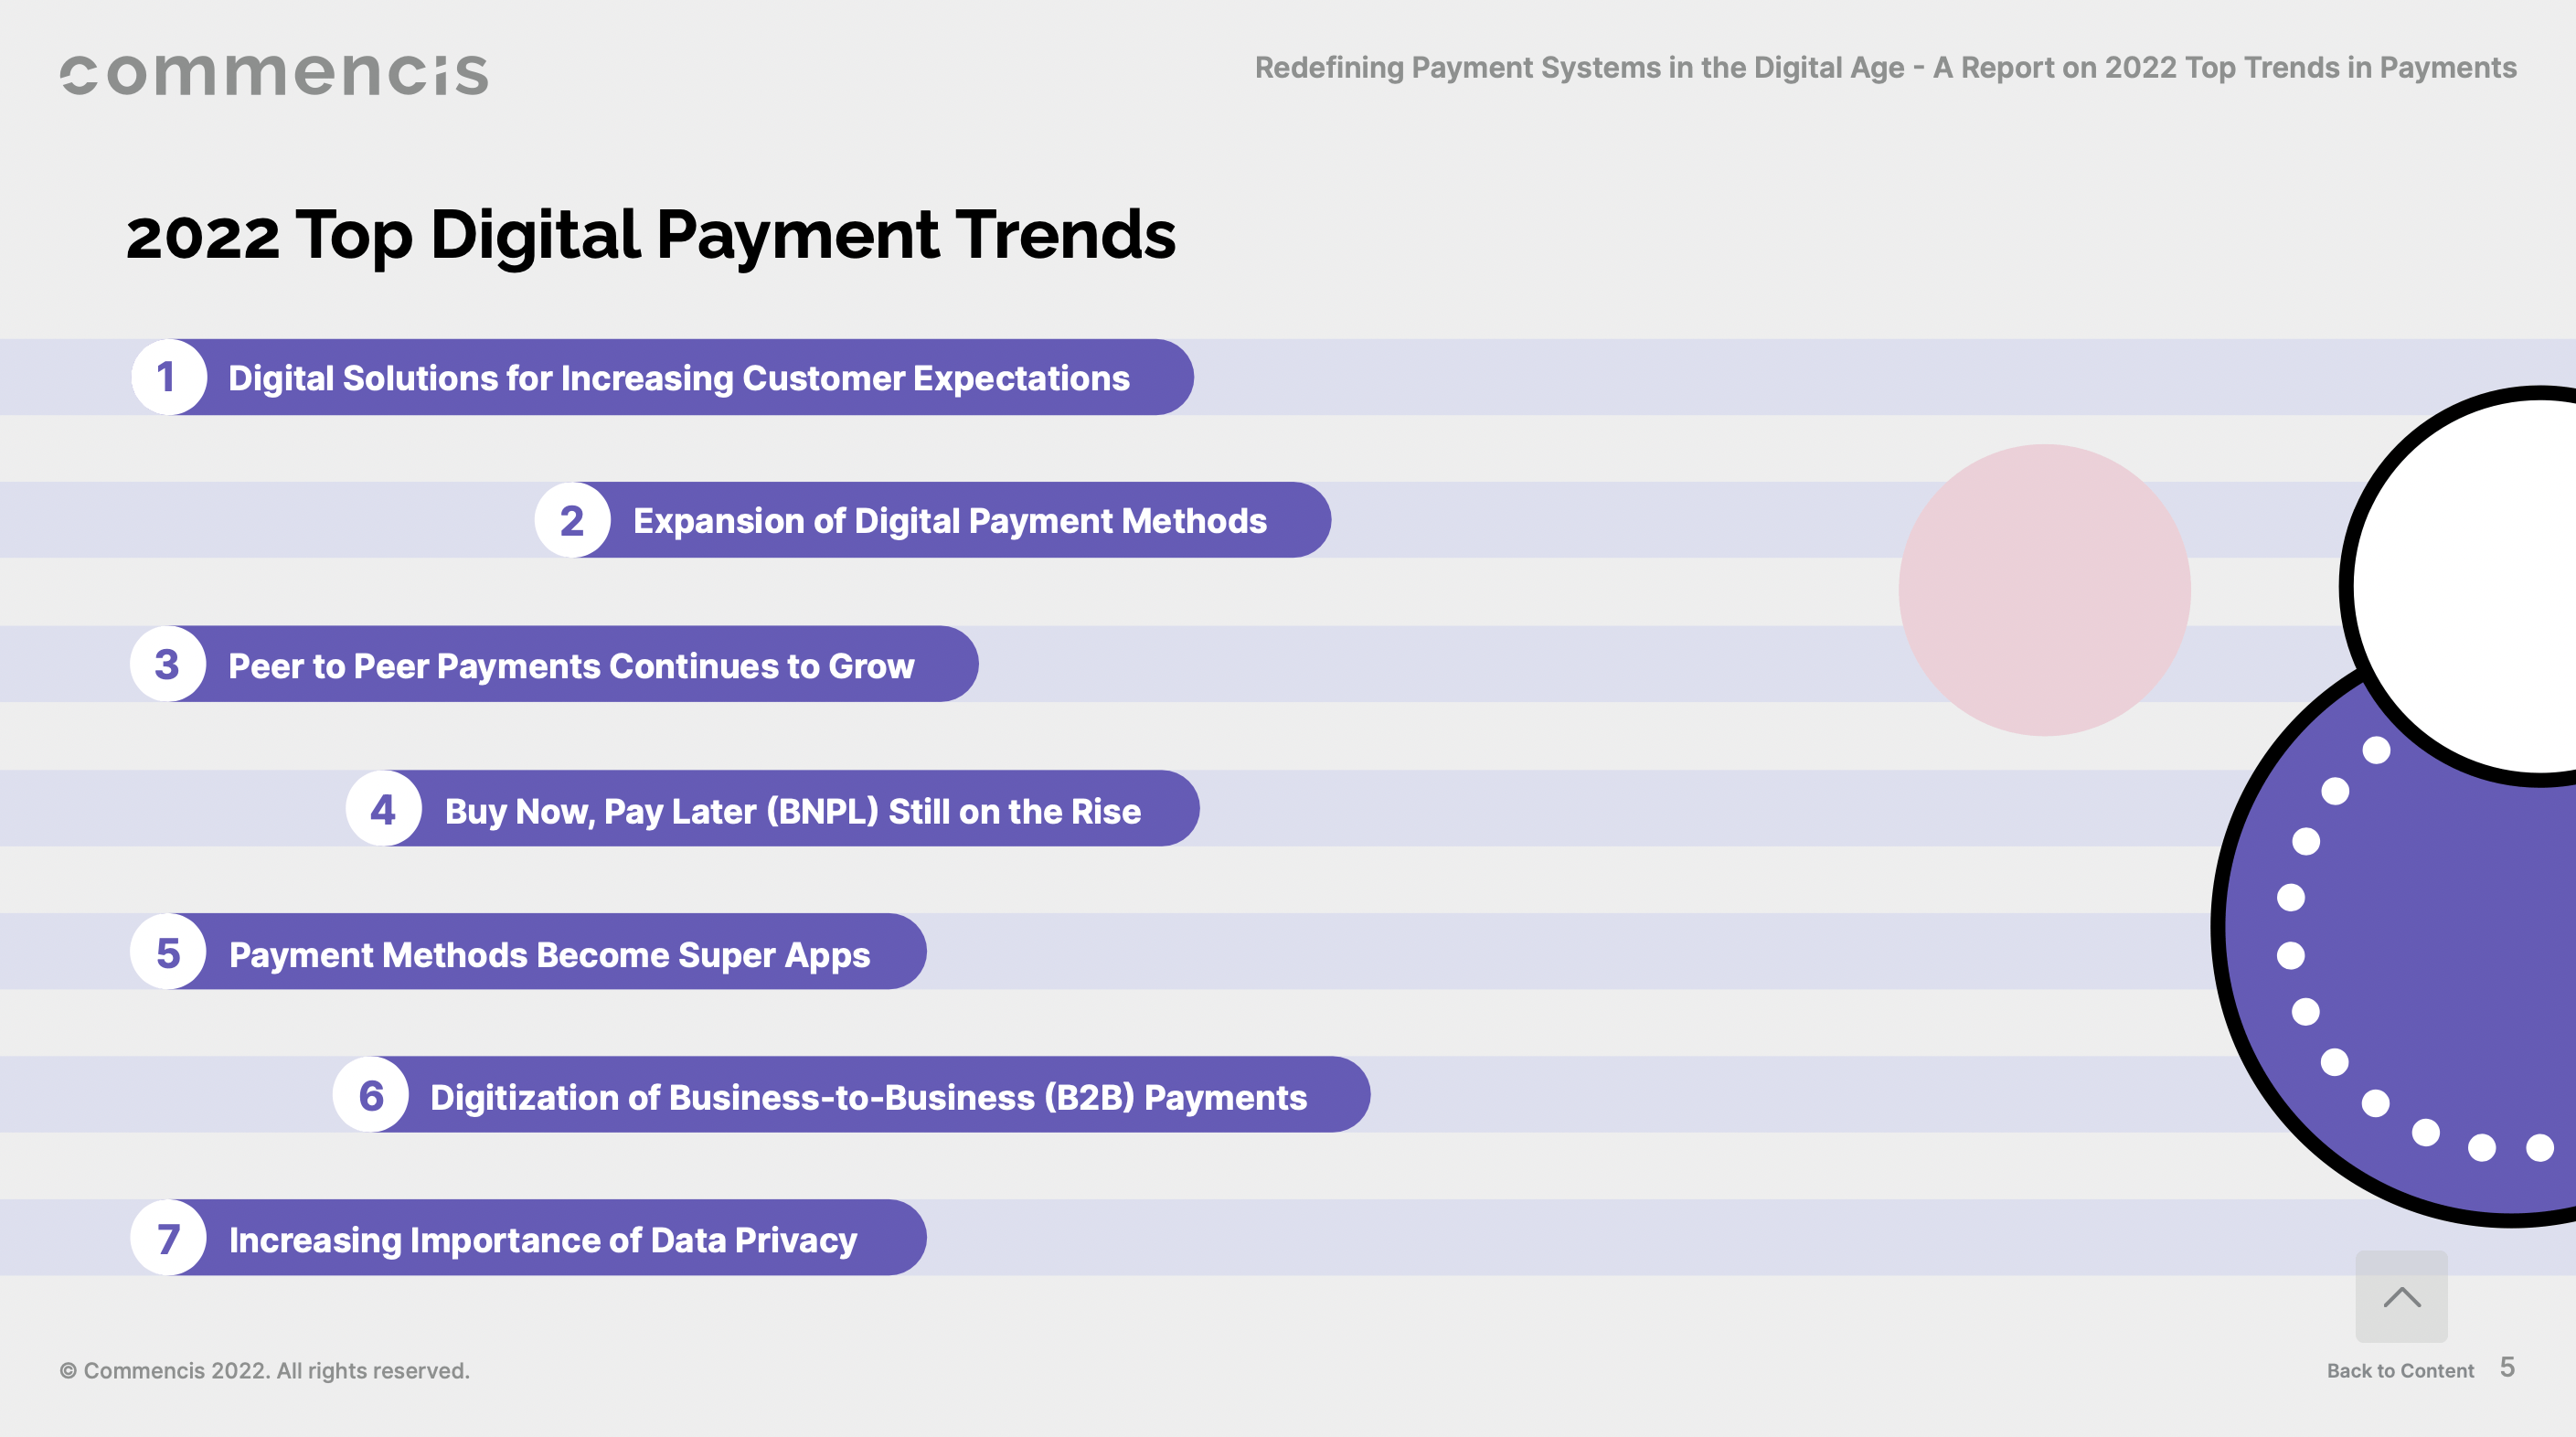The width and height of the screenshot is (2576, 1437).
Task: Open Expansion of Digital Payment Methods
Action: click(x=949, y=521)
